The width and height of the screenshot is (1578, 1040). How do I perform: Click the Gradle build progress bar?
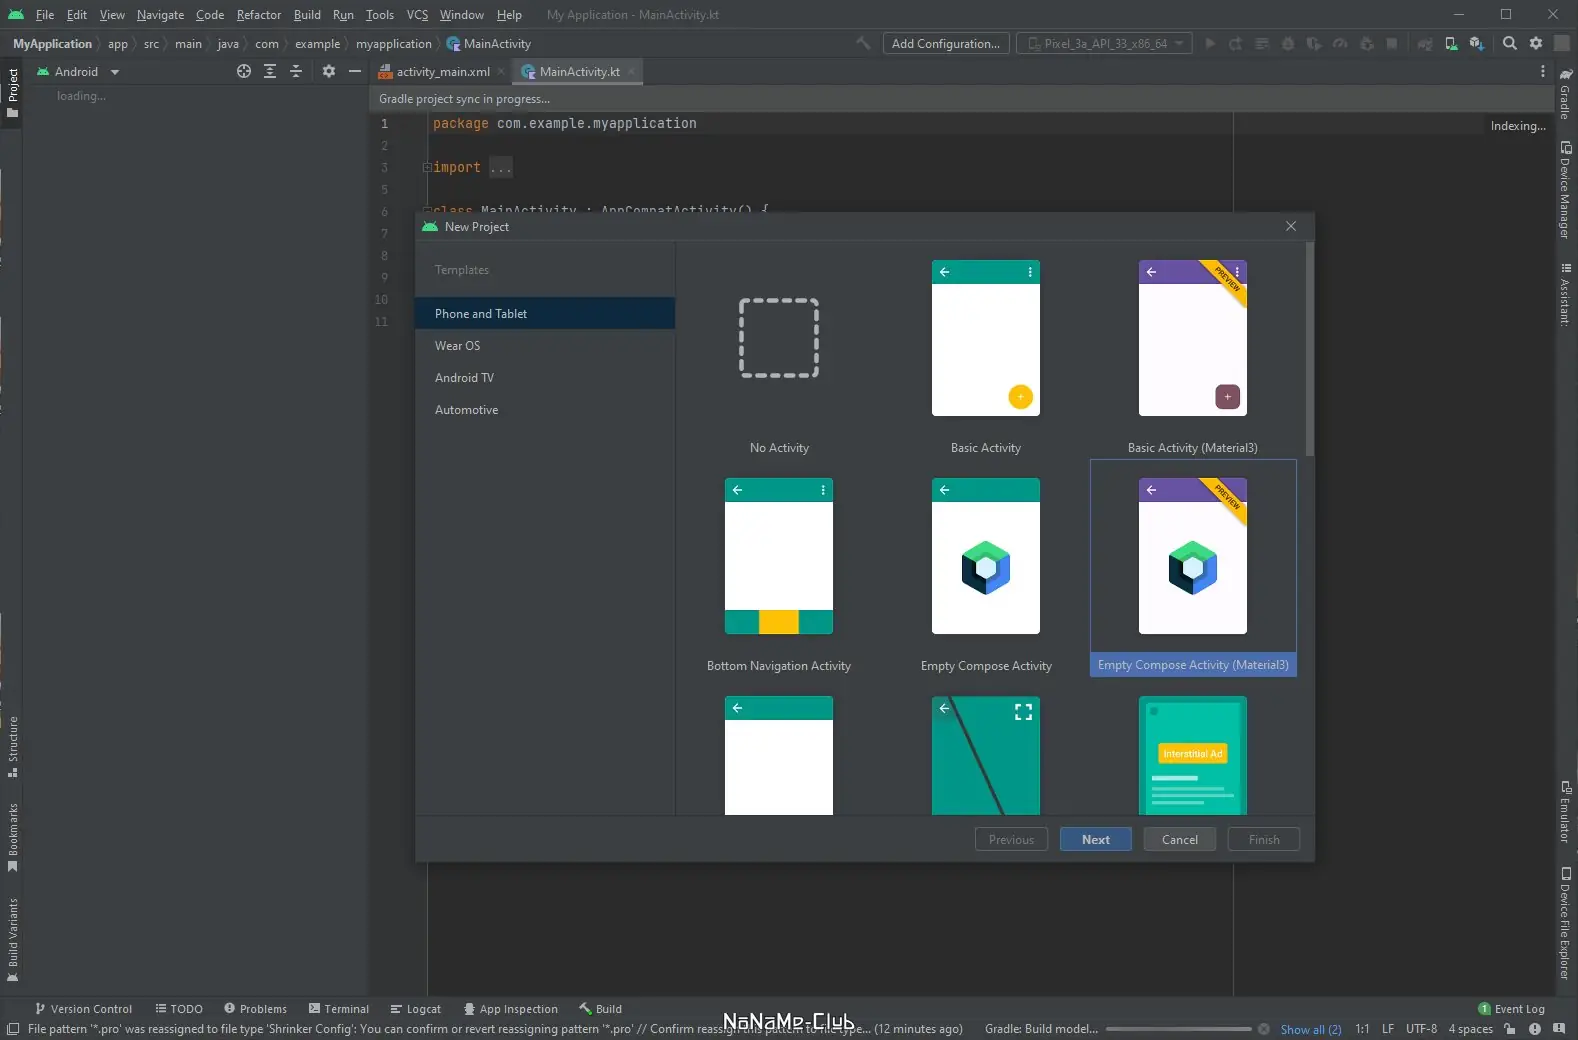1178,1029
